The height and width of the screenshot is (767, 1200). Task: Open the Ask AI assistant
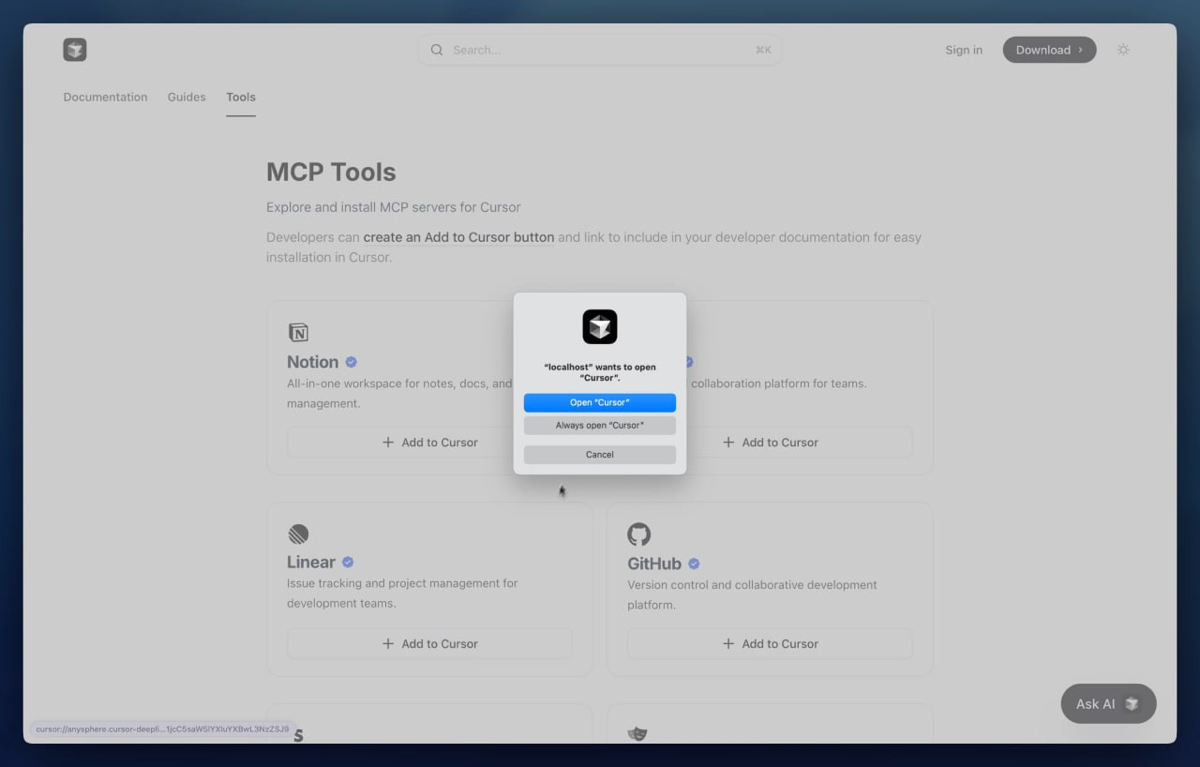click(x=1108, y=704)
